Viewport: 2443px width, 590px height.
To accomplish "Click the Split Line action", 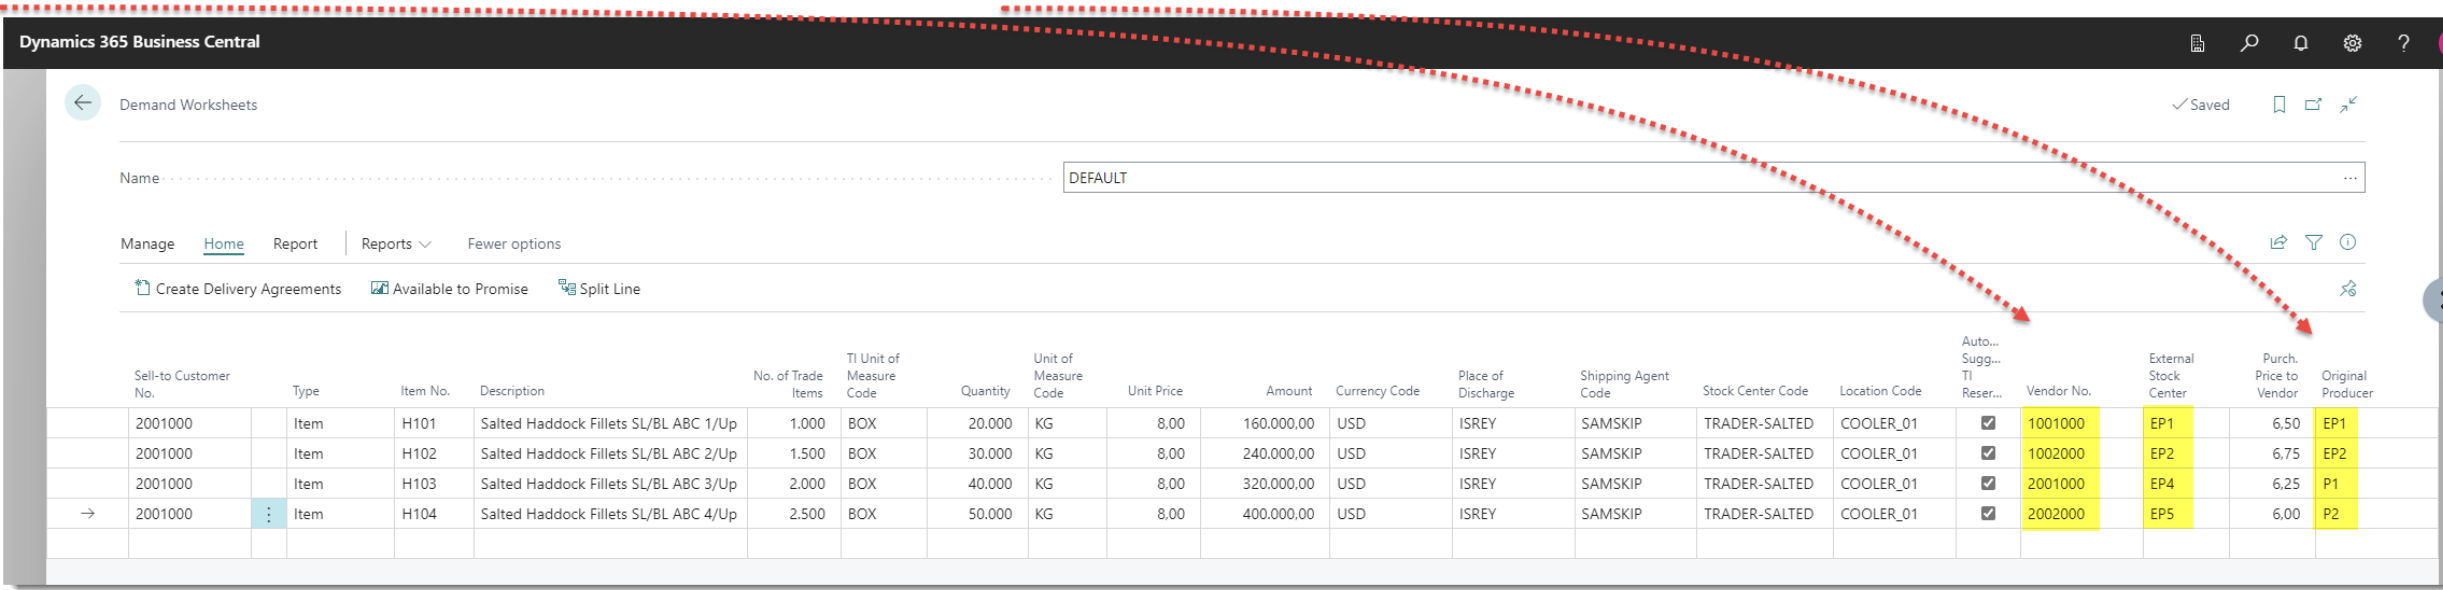I will (599, 289).
